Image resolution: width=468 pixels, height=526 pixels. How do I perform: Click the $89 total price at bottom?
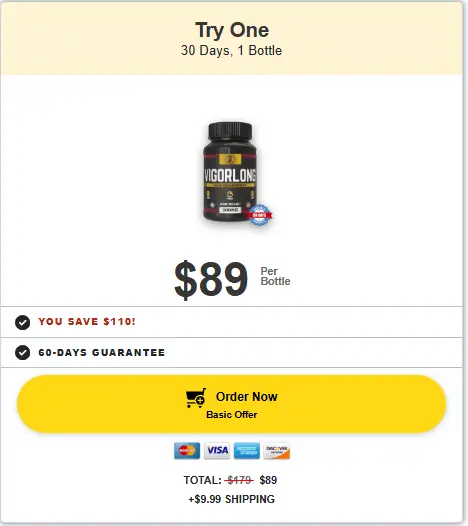(268, 480)
